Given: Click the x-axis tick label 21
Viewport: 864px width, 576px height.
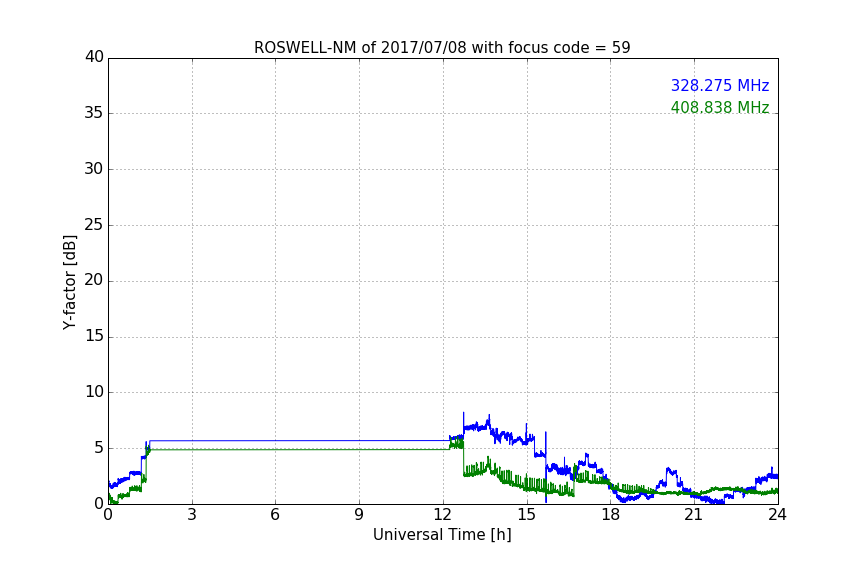Looking at the screenshot, I should pyautogui.click(x=694, y=515).
